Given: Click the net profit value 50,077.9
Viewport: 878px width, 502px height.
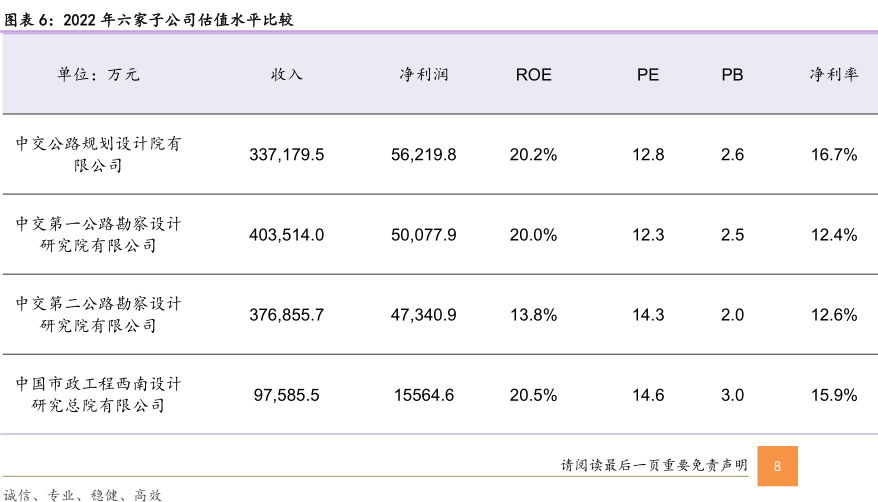Looking at the screenshot, I should pos(424,235).
